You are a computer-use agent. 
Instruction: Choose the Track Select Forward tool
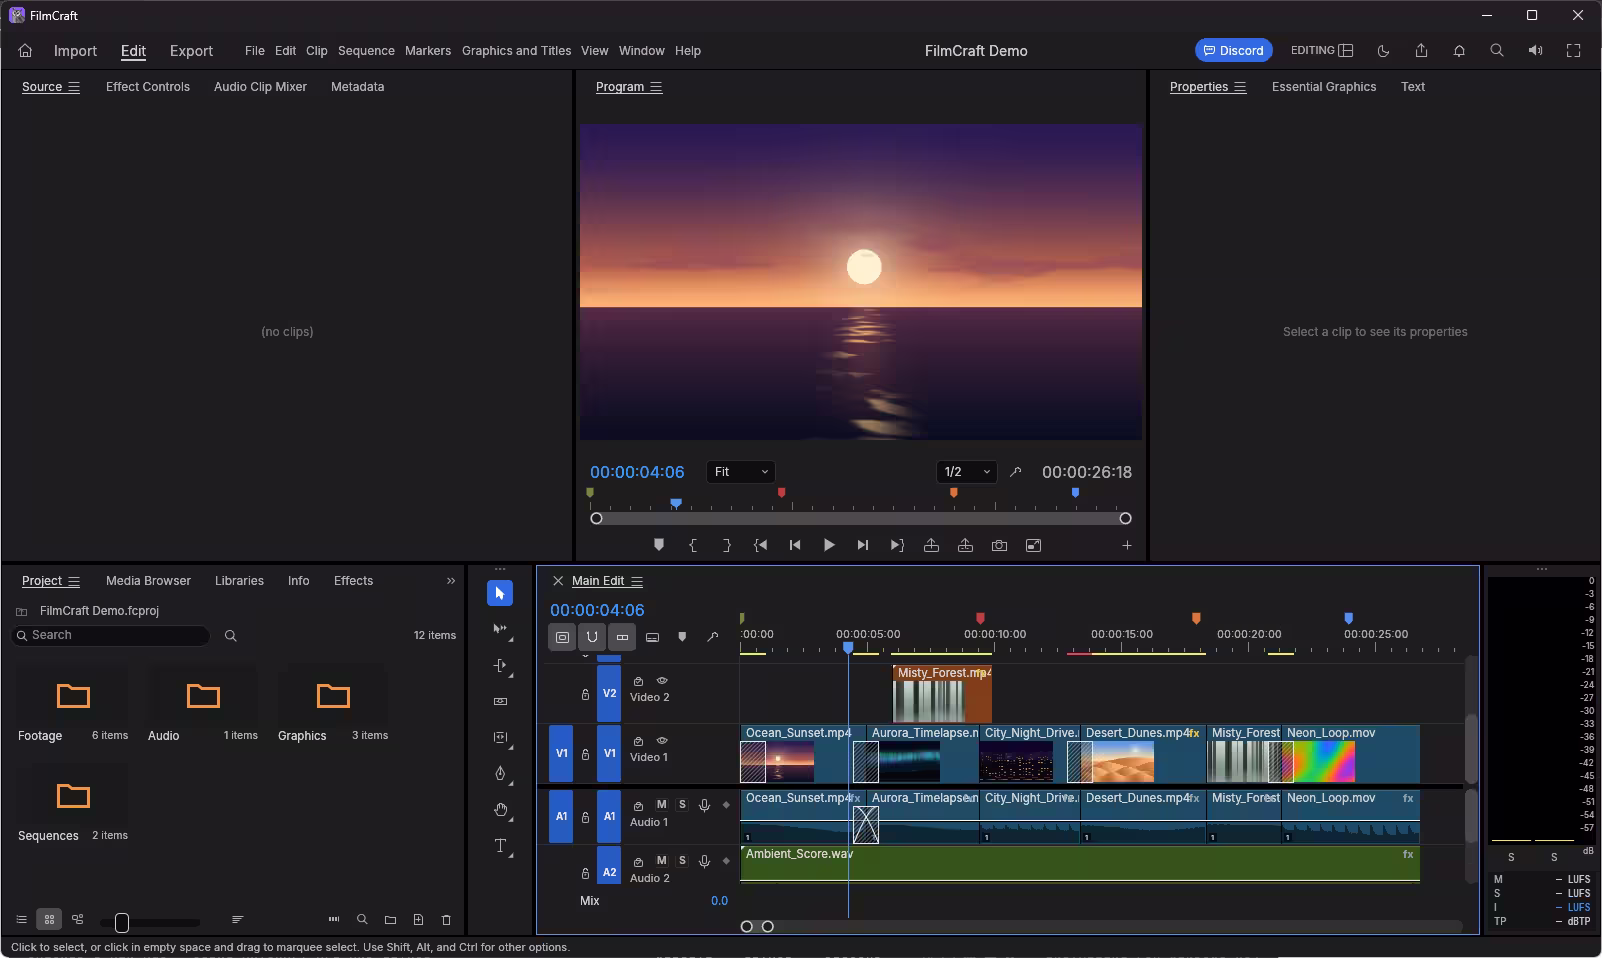coord(501,630)
